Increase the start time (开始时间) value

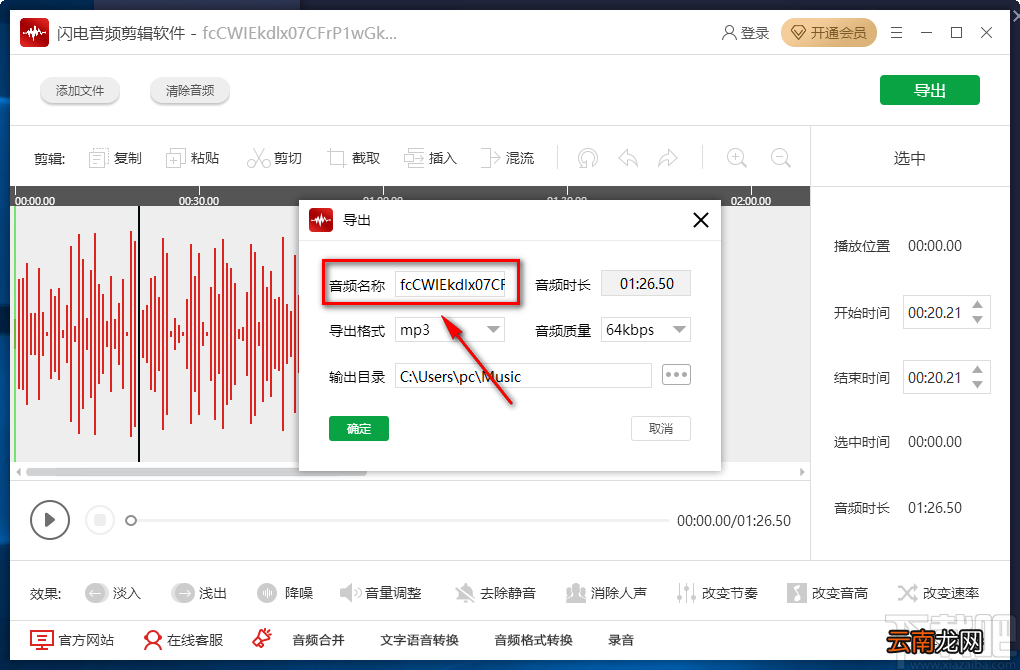pyautogui.click(x=977, y=305)
